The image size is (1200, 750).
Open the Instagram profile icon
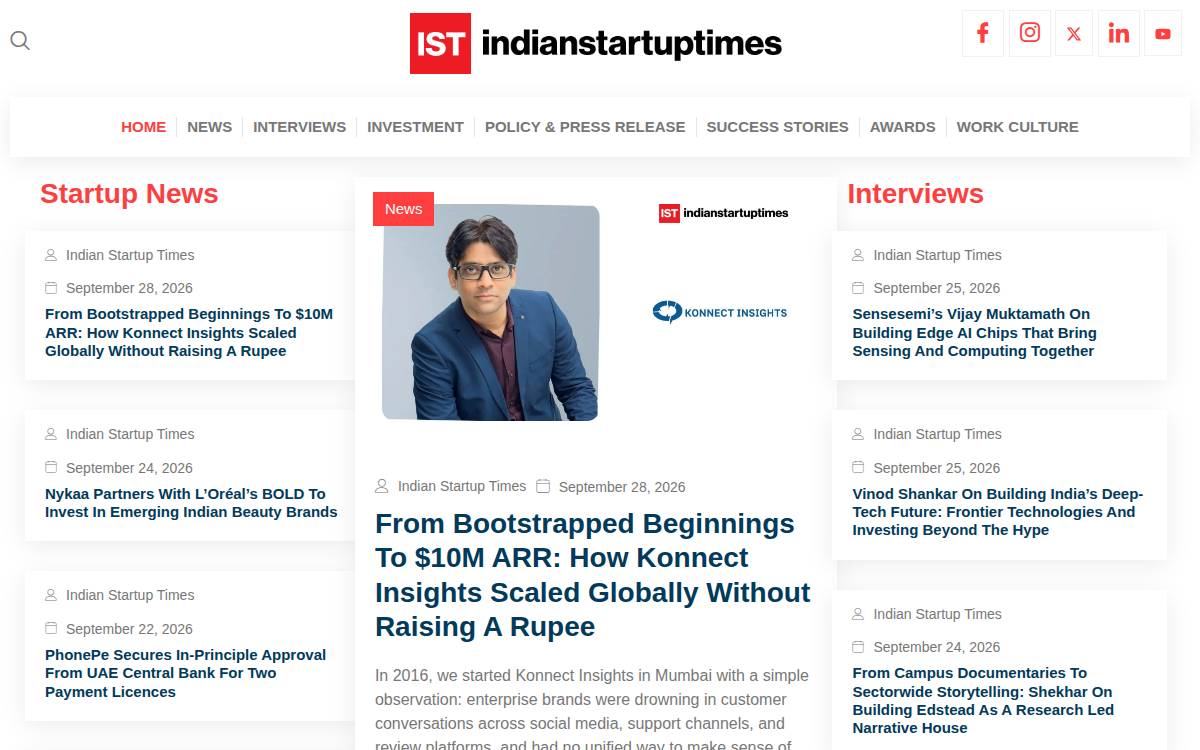click(1030, 33)
